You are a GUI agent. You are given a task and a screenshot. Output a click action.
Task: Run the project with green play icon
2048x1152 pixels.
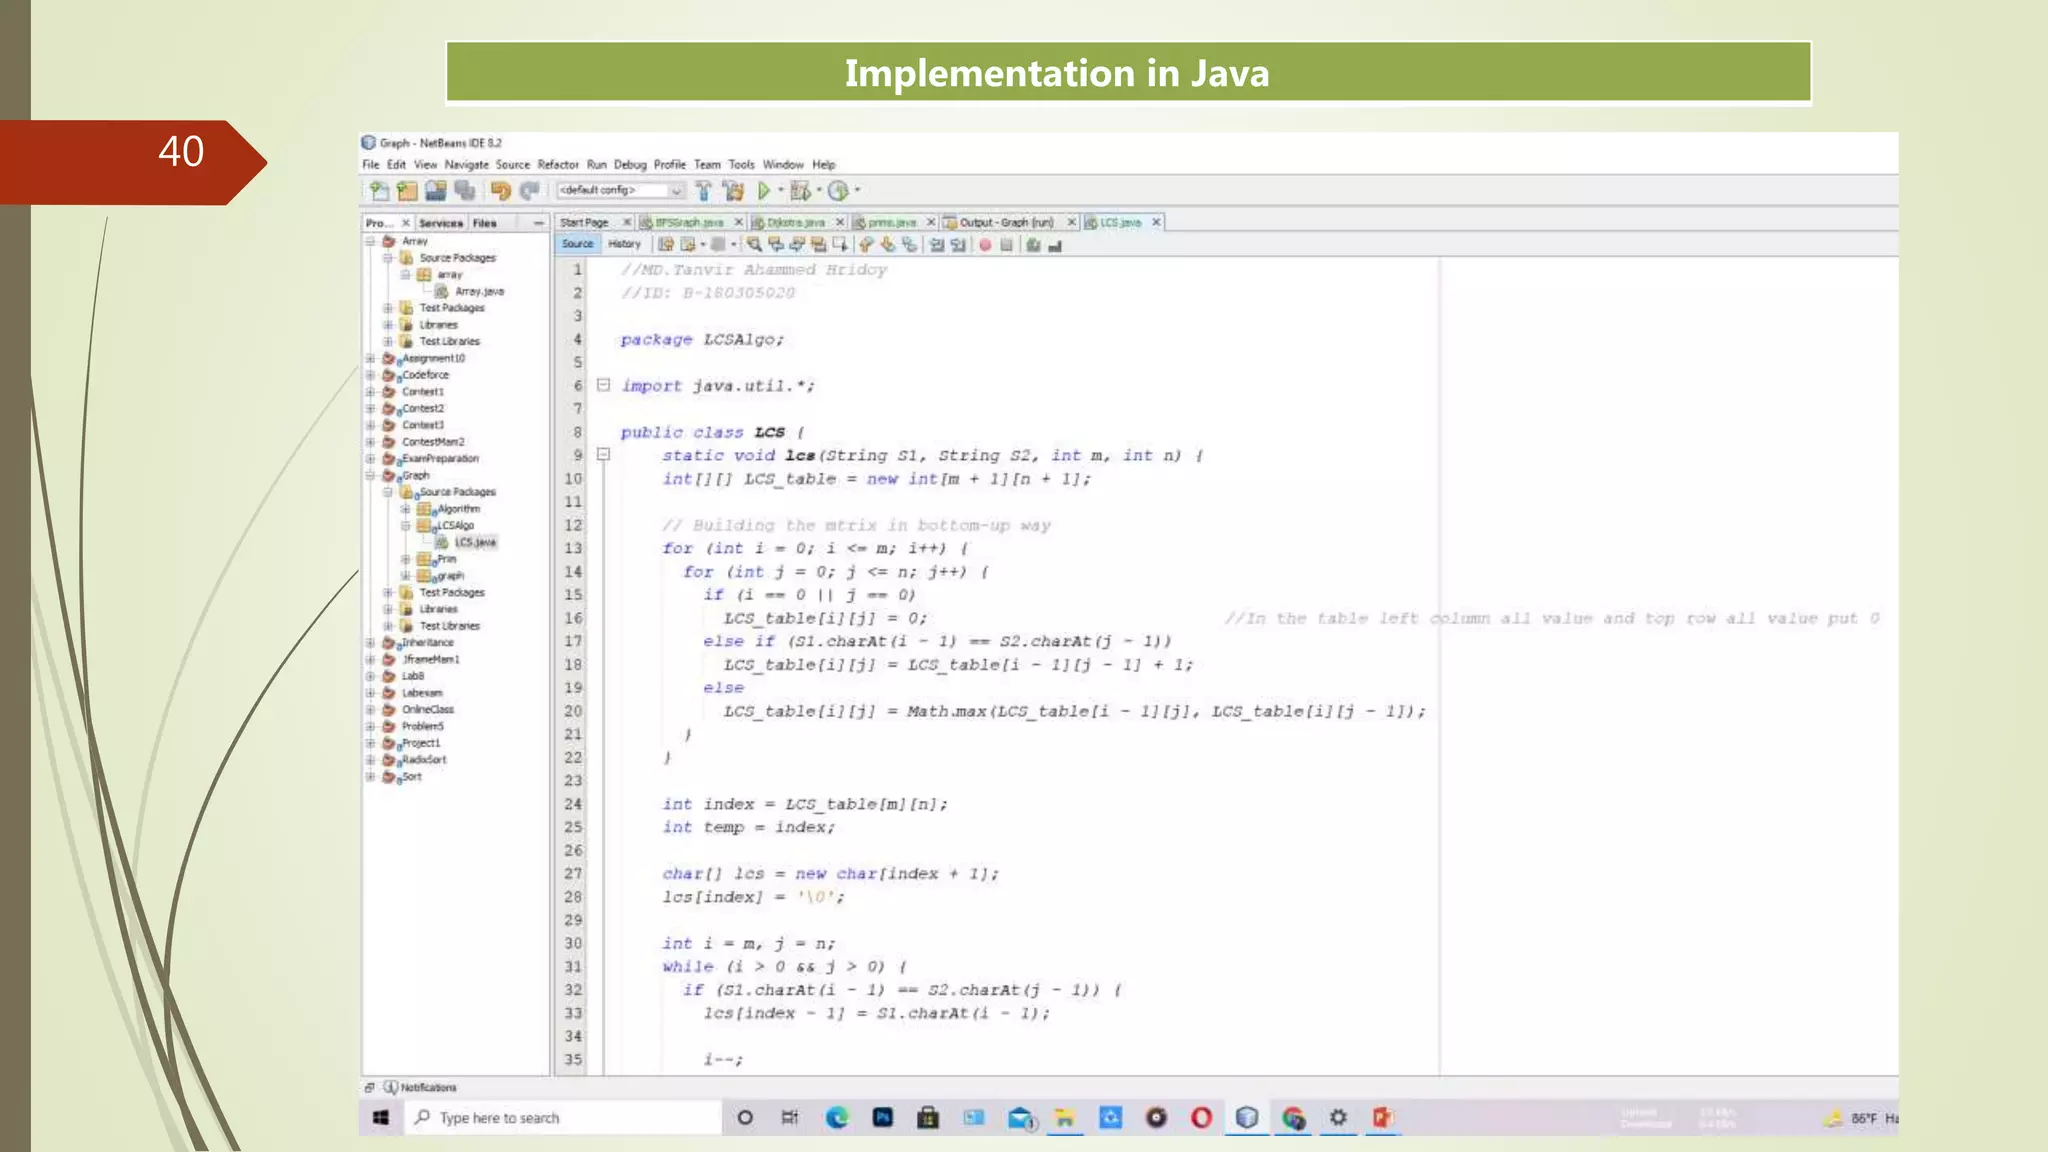click(764, 190)
